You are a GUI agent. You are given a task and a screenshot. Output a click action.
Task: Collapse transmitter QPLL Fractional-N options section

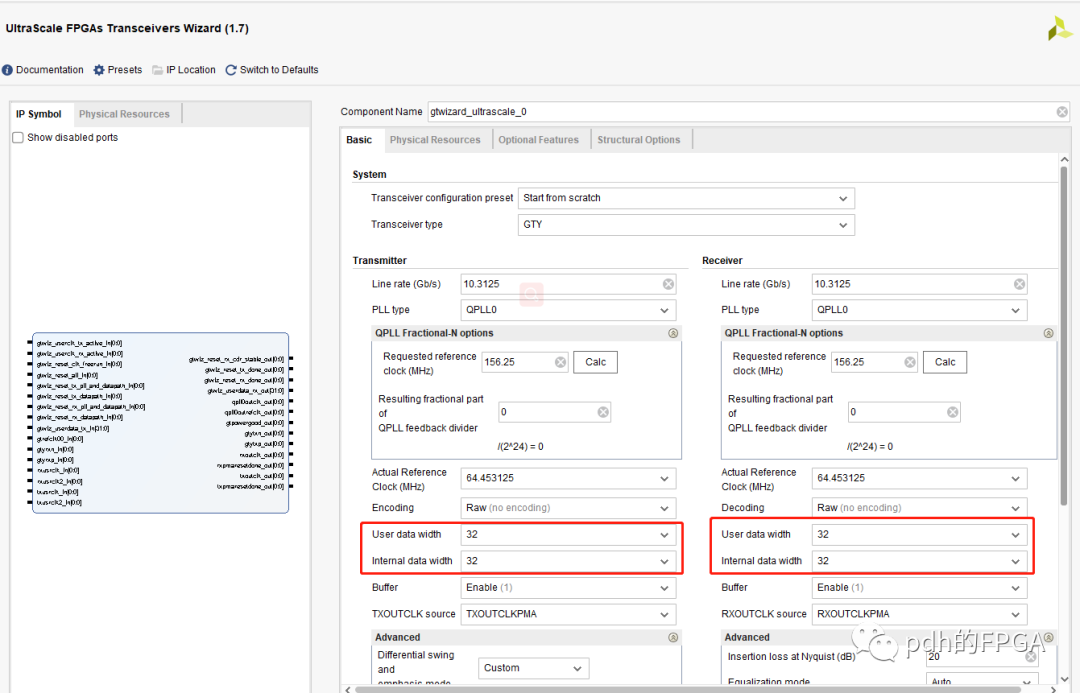pyautogui.click(x=673, y=333)
